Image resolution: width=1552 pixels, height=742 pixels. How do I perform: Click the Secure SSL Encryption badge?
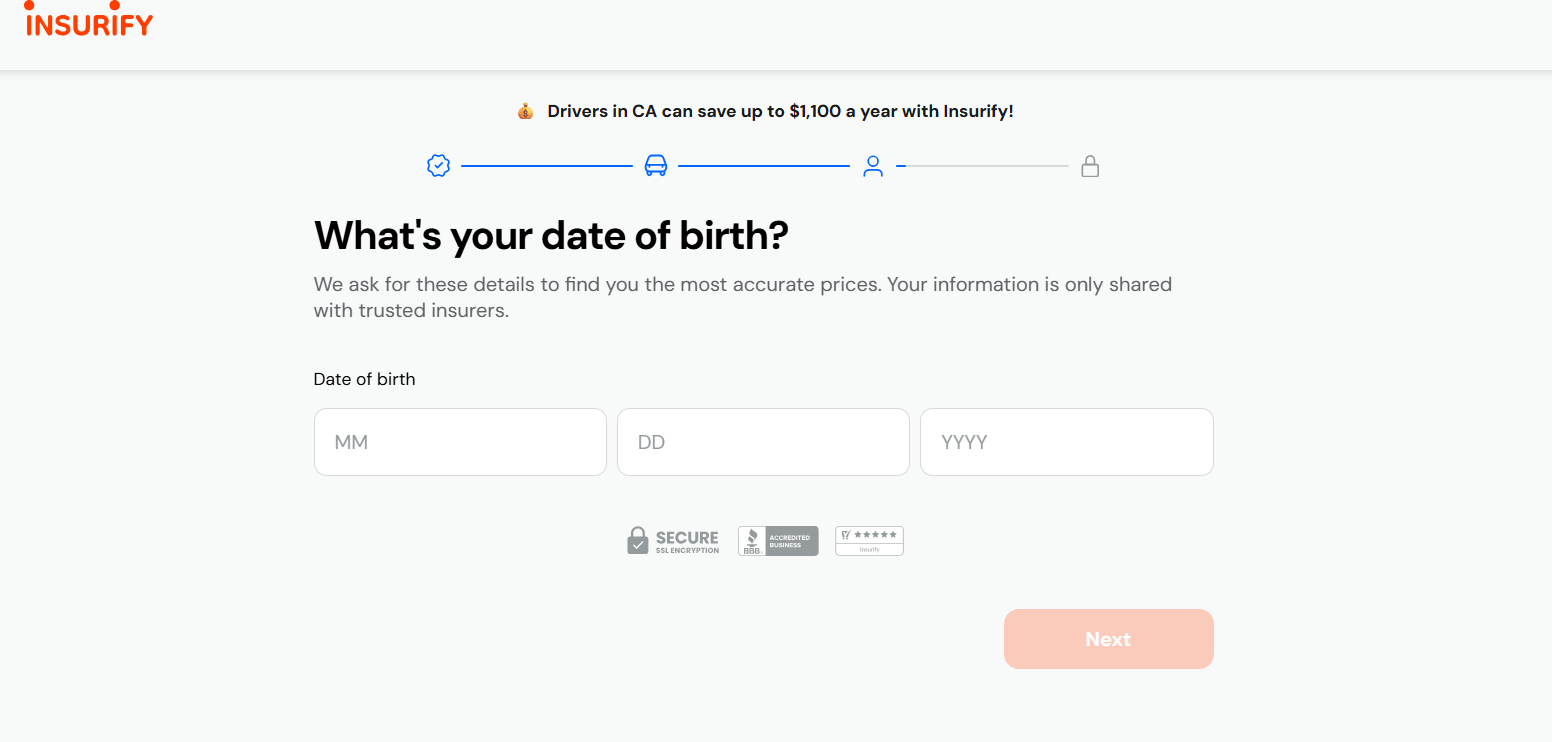(673, 541)
